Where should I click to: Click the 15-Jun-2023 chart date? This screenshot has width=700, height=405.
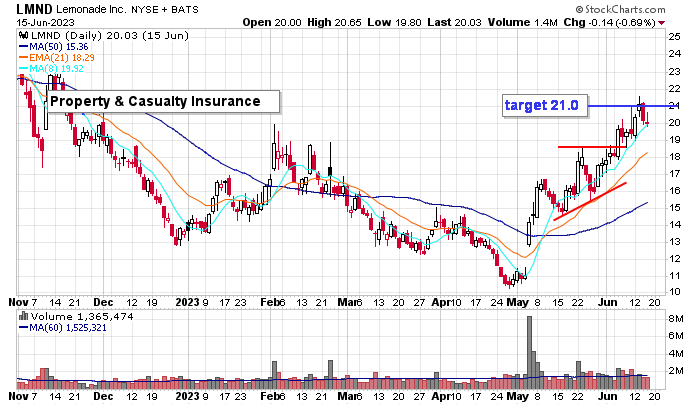tap(46, 22)
